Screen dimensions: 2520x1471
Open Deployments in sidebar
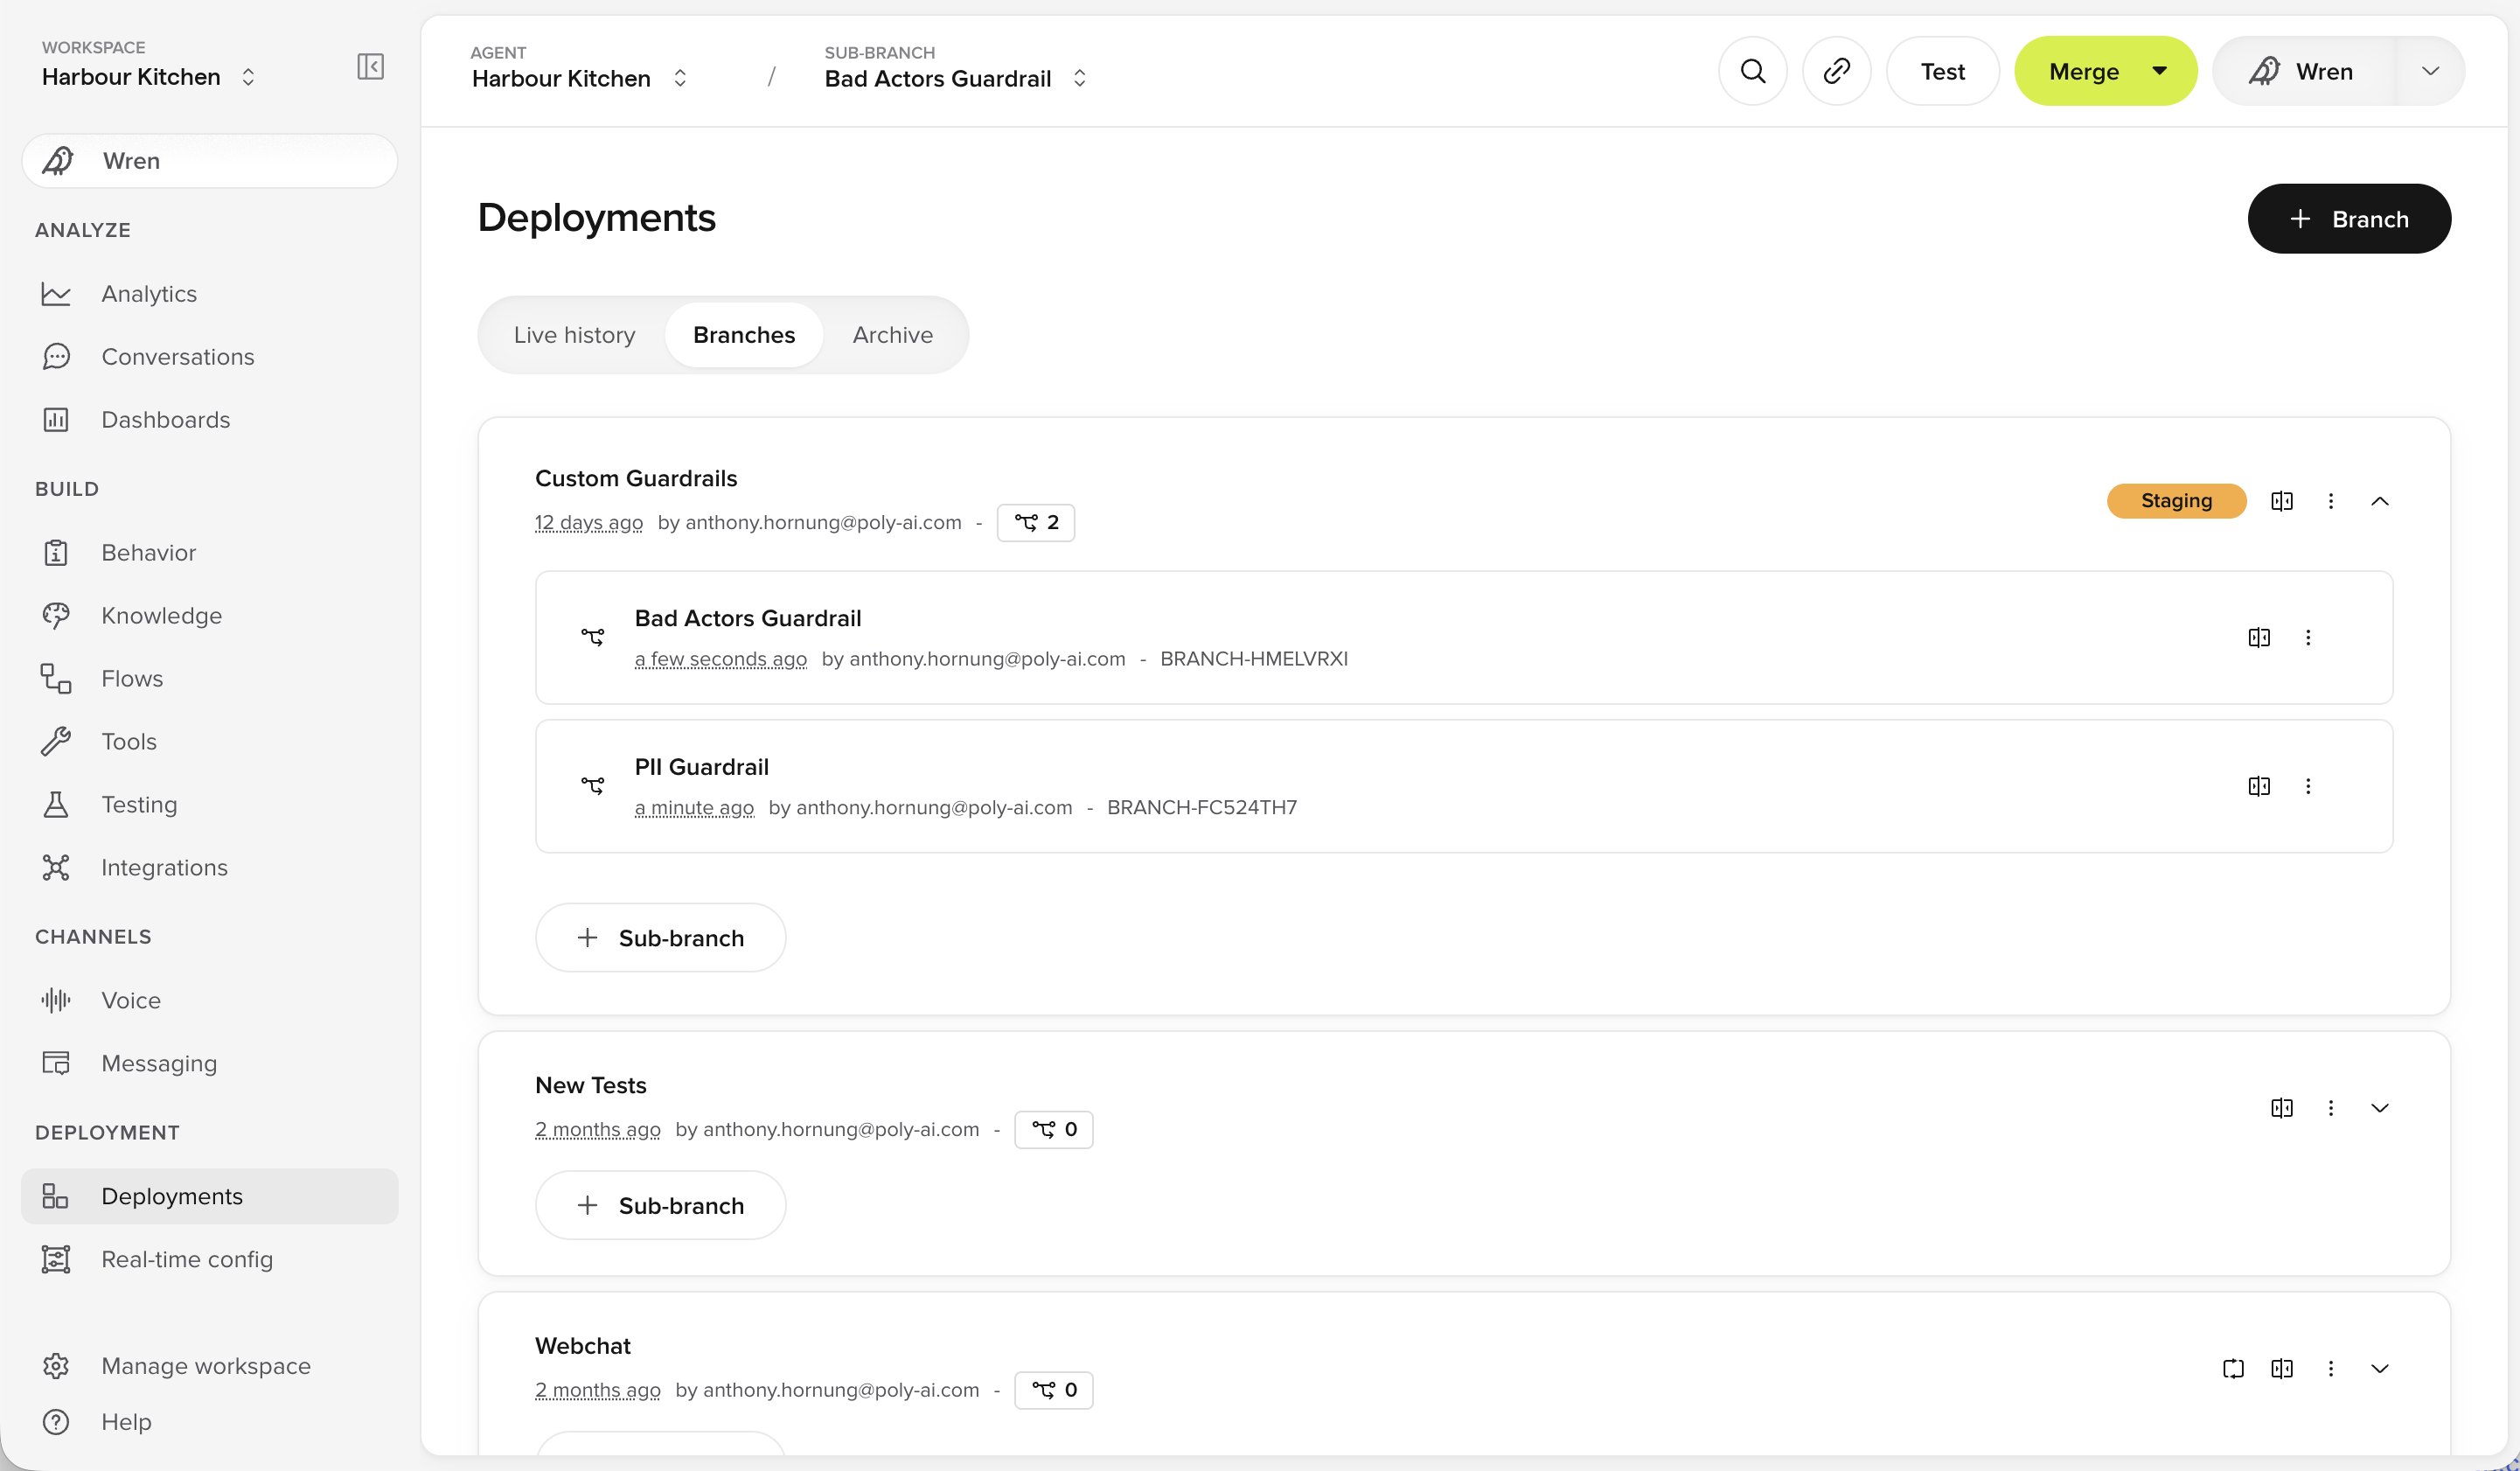(x=210, y=1197)
